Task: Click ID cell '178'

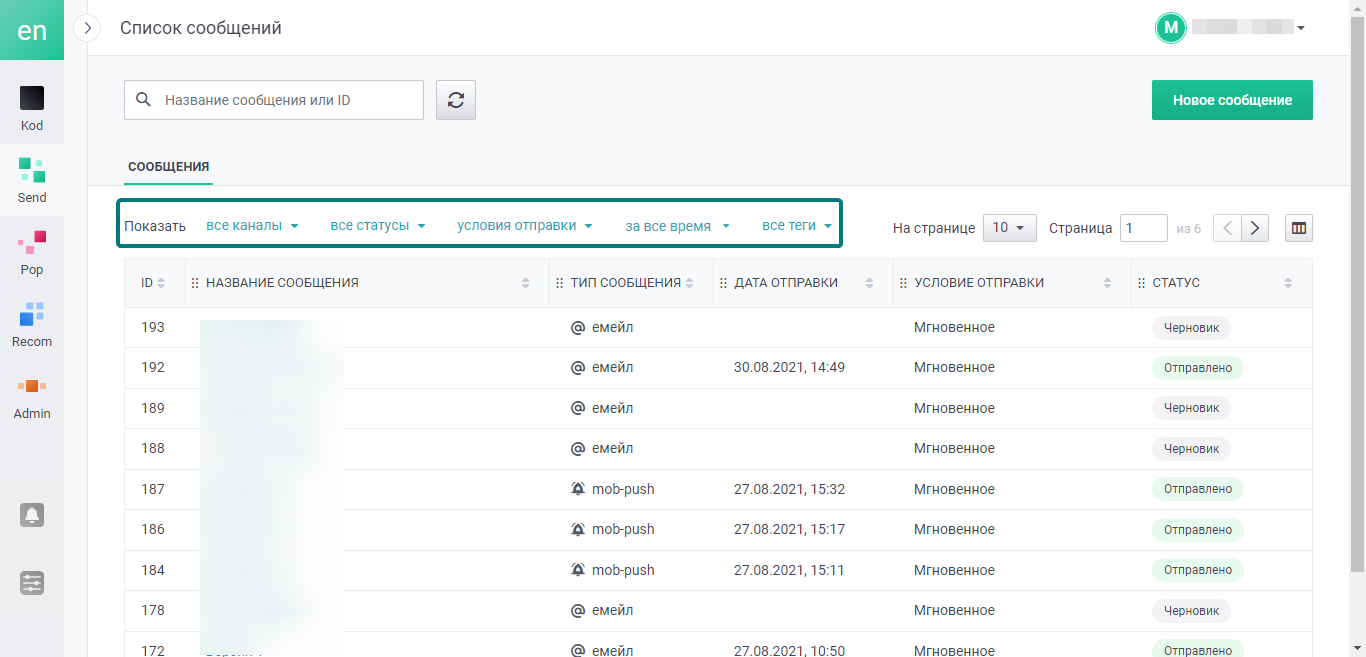Action: [x=153, y=610]
